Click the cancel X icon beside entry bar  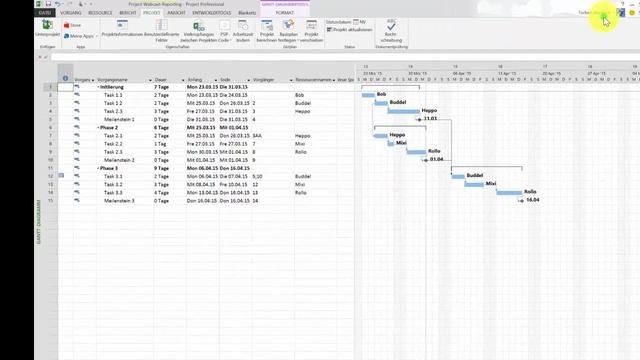pyautogui.click(x=40, y=57)
